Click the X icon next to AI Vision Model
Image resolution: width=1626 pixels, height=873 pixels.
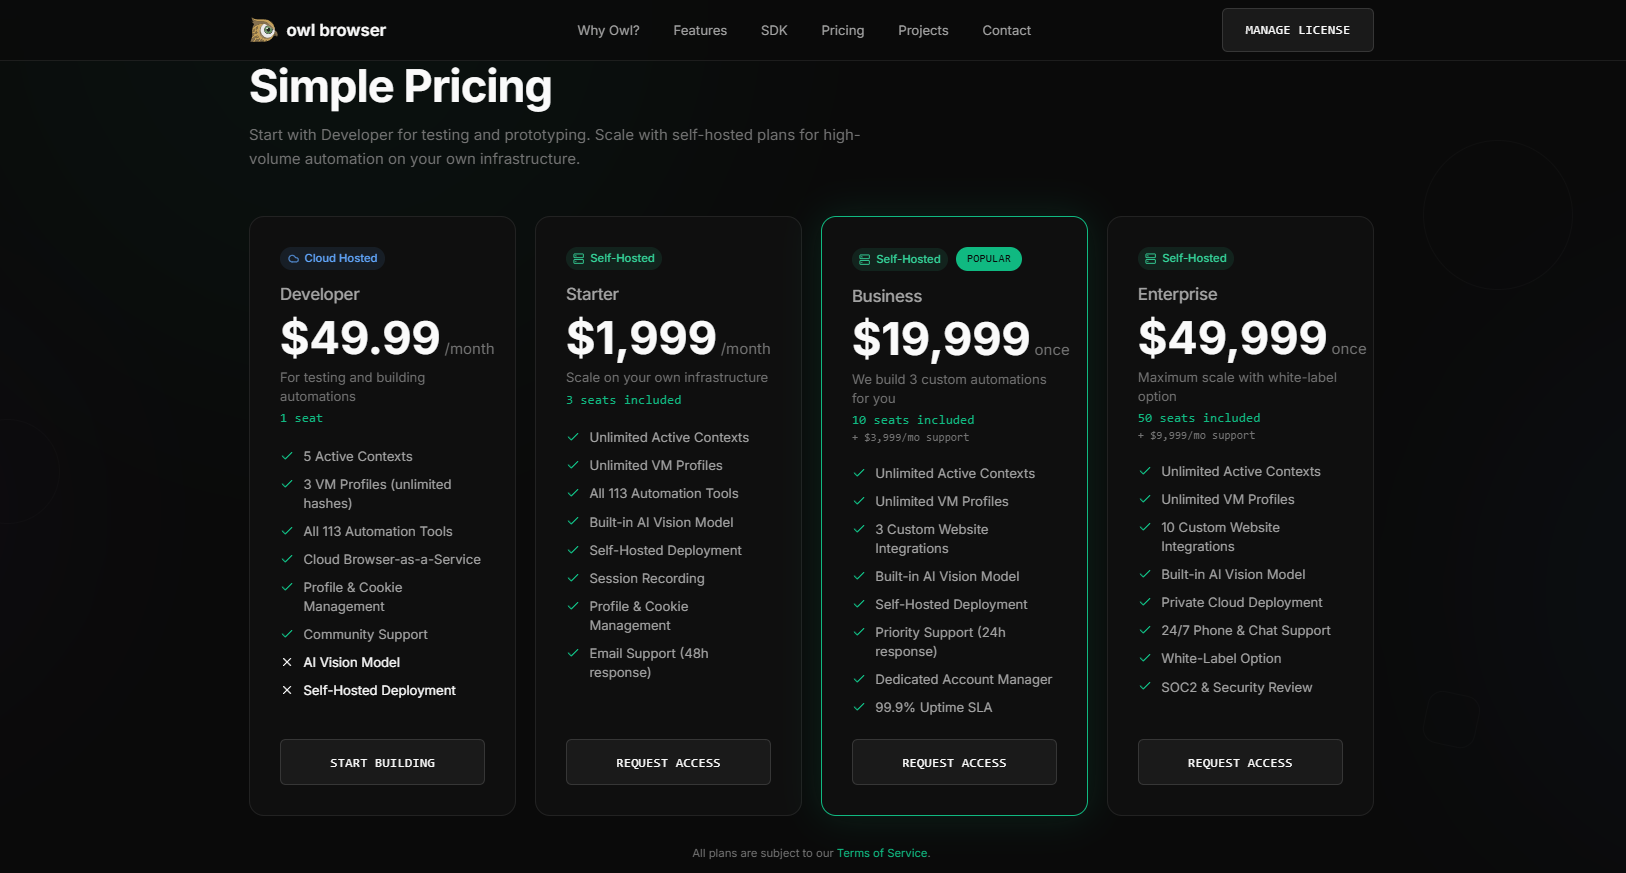(x=287, y=661)
